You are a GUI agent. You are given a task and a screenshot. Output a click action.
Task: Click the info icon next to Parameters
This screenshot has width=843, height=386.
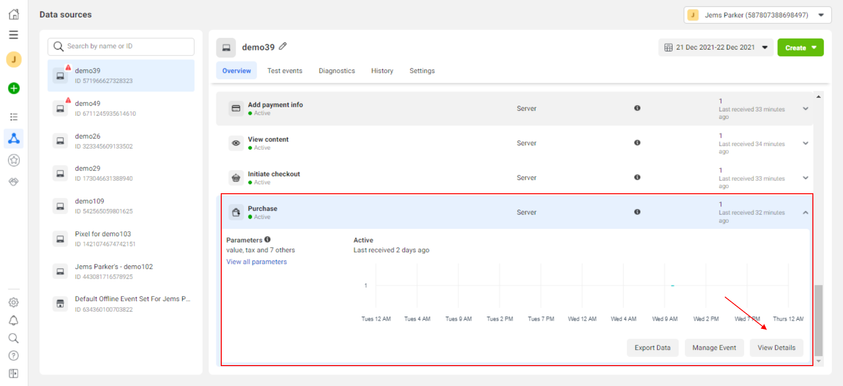click(x=267, y=240)
